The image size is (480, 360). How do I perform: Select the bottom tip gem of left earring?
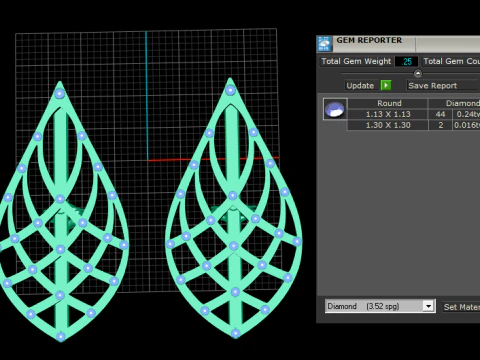coord(61,336)
